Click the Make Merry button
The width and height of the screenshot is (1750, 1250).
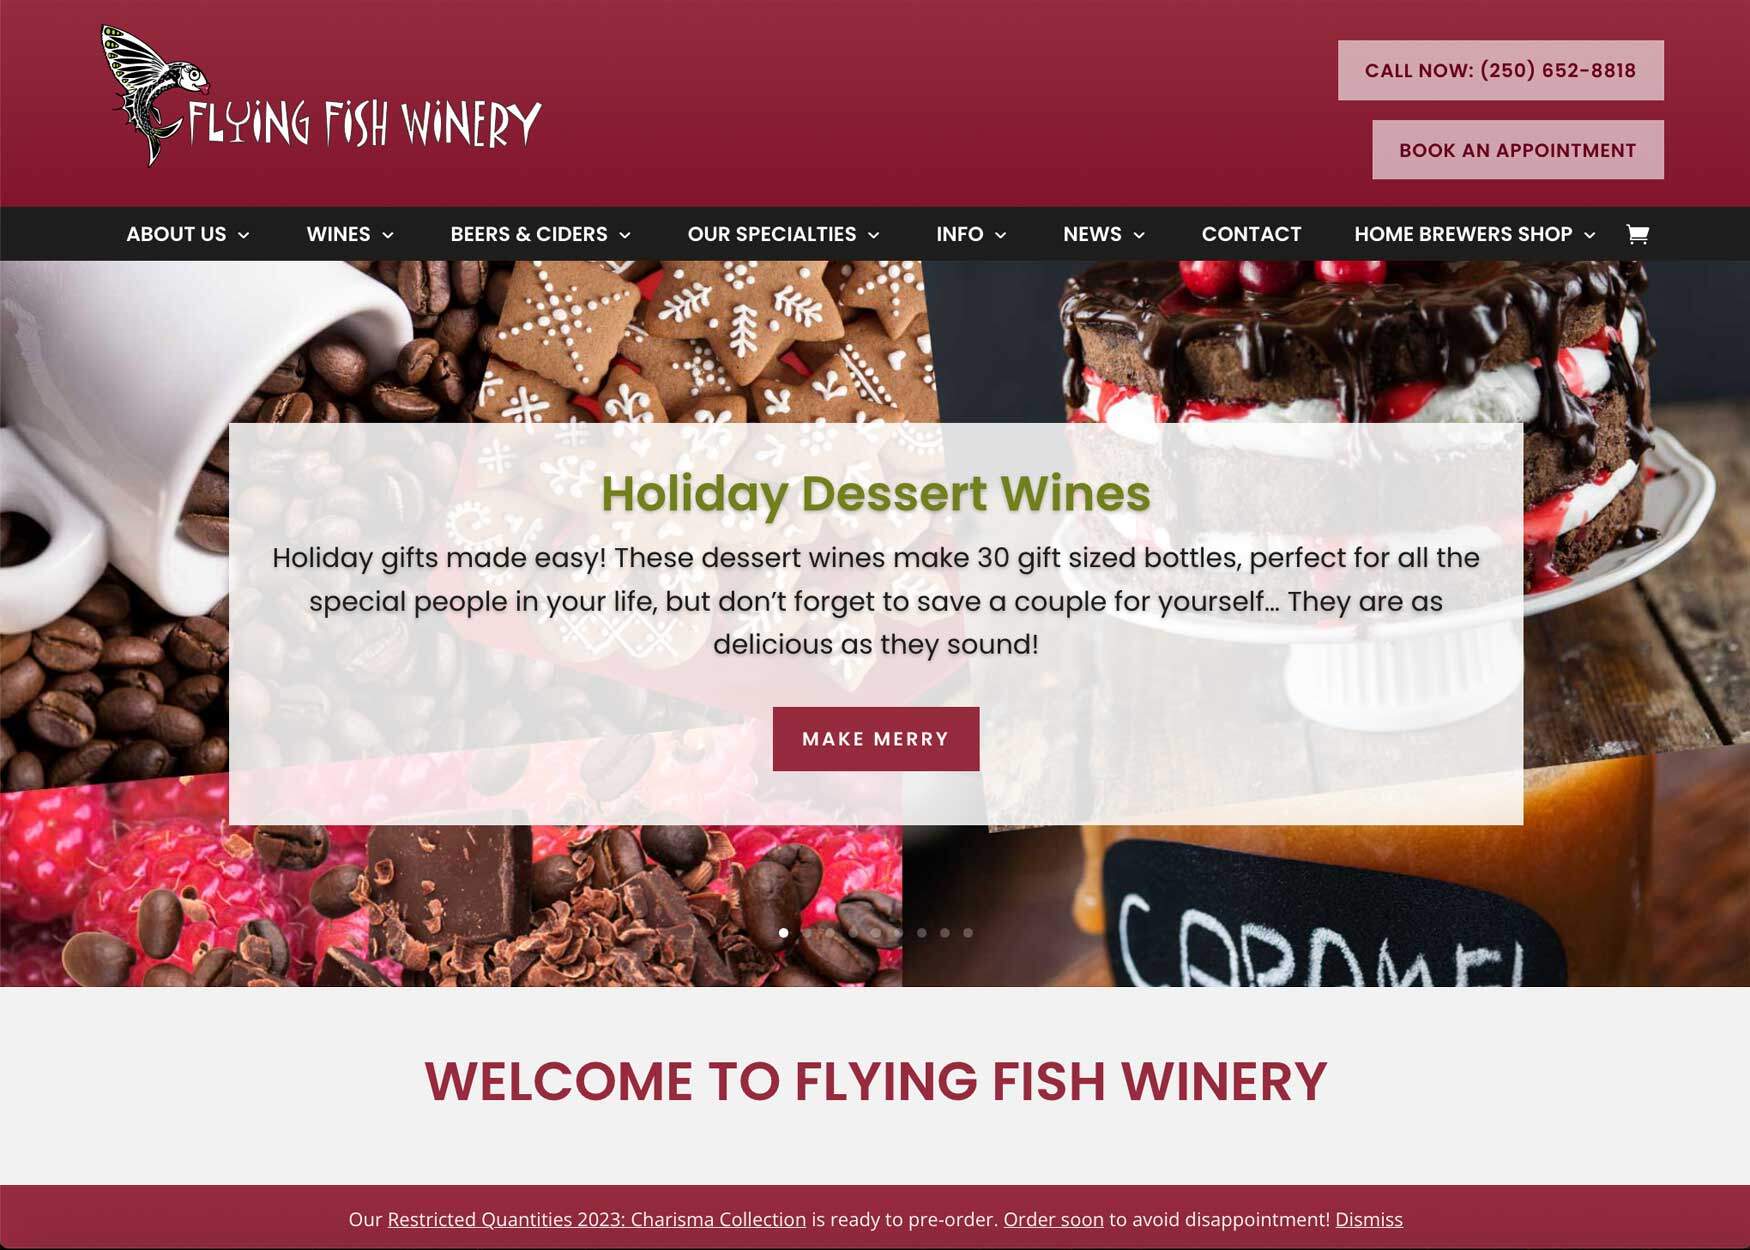(876, 739)
